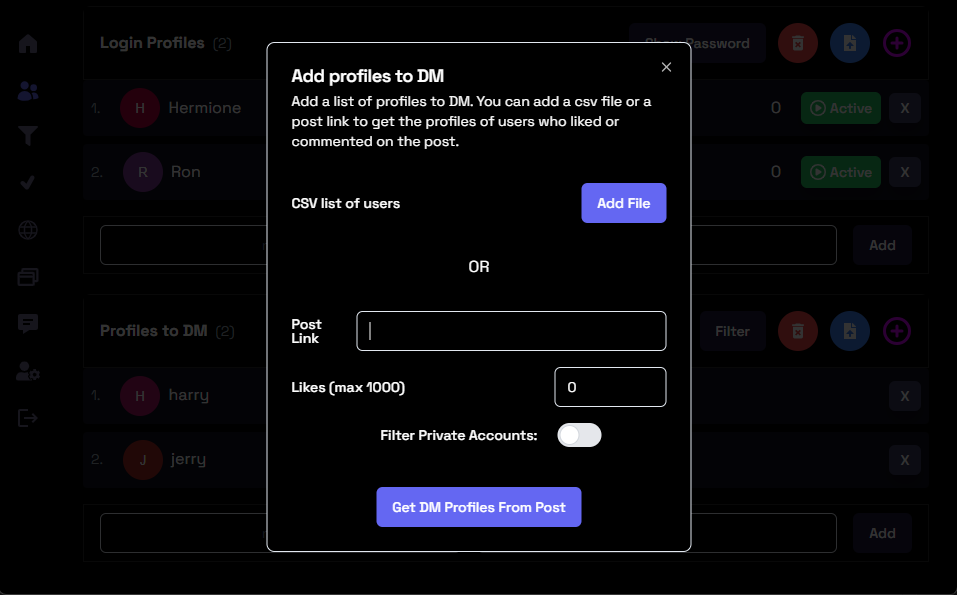This screenshot has height=595, width=957.
Task: Click the stacked pages icon in sidebar
Action: 27,276
